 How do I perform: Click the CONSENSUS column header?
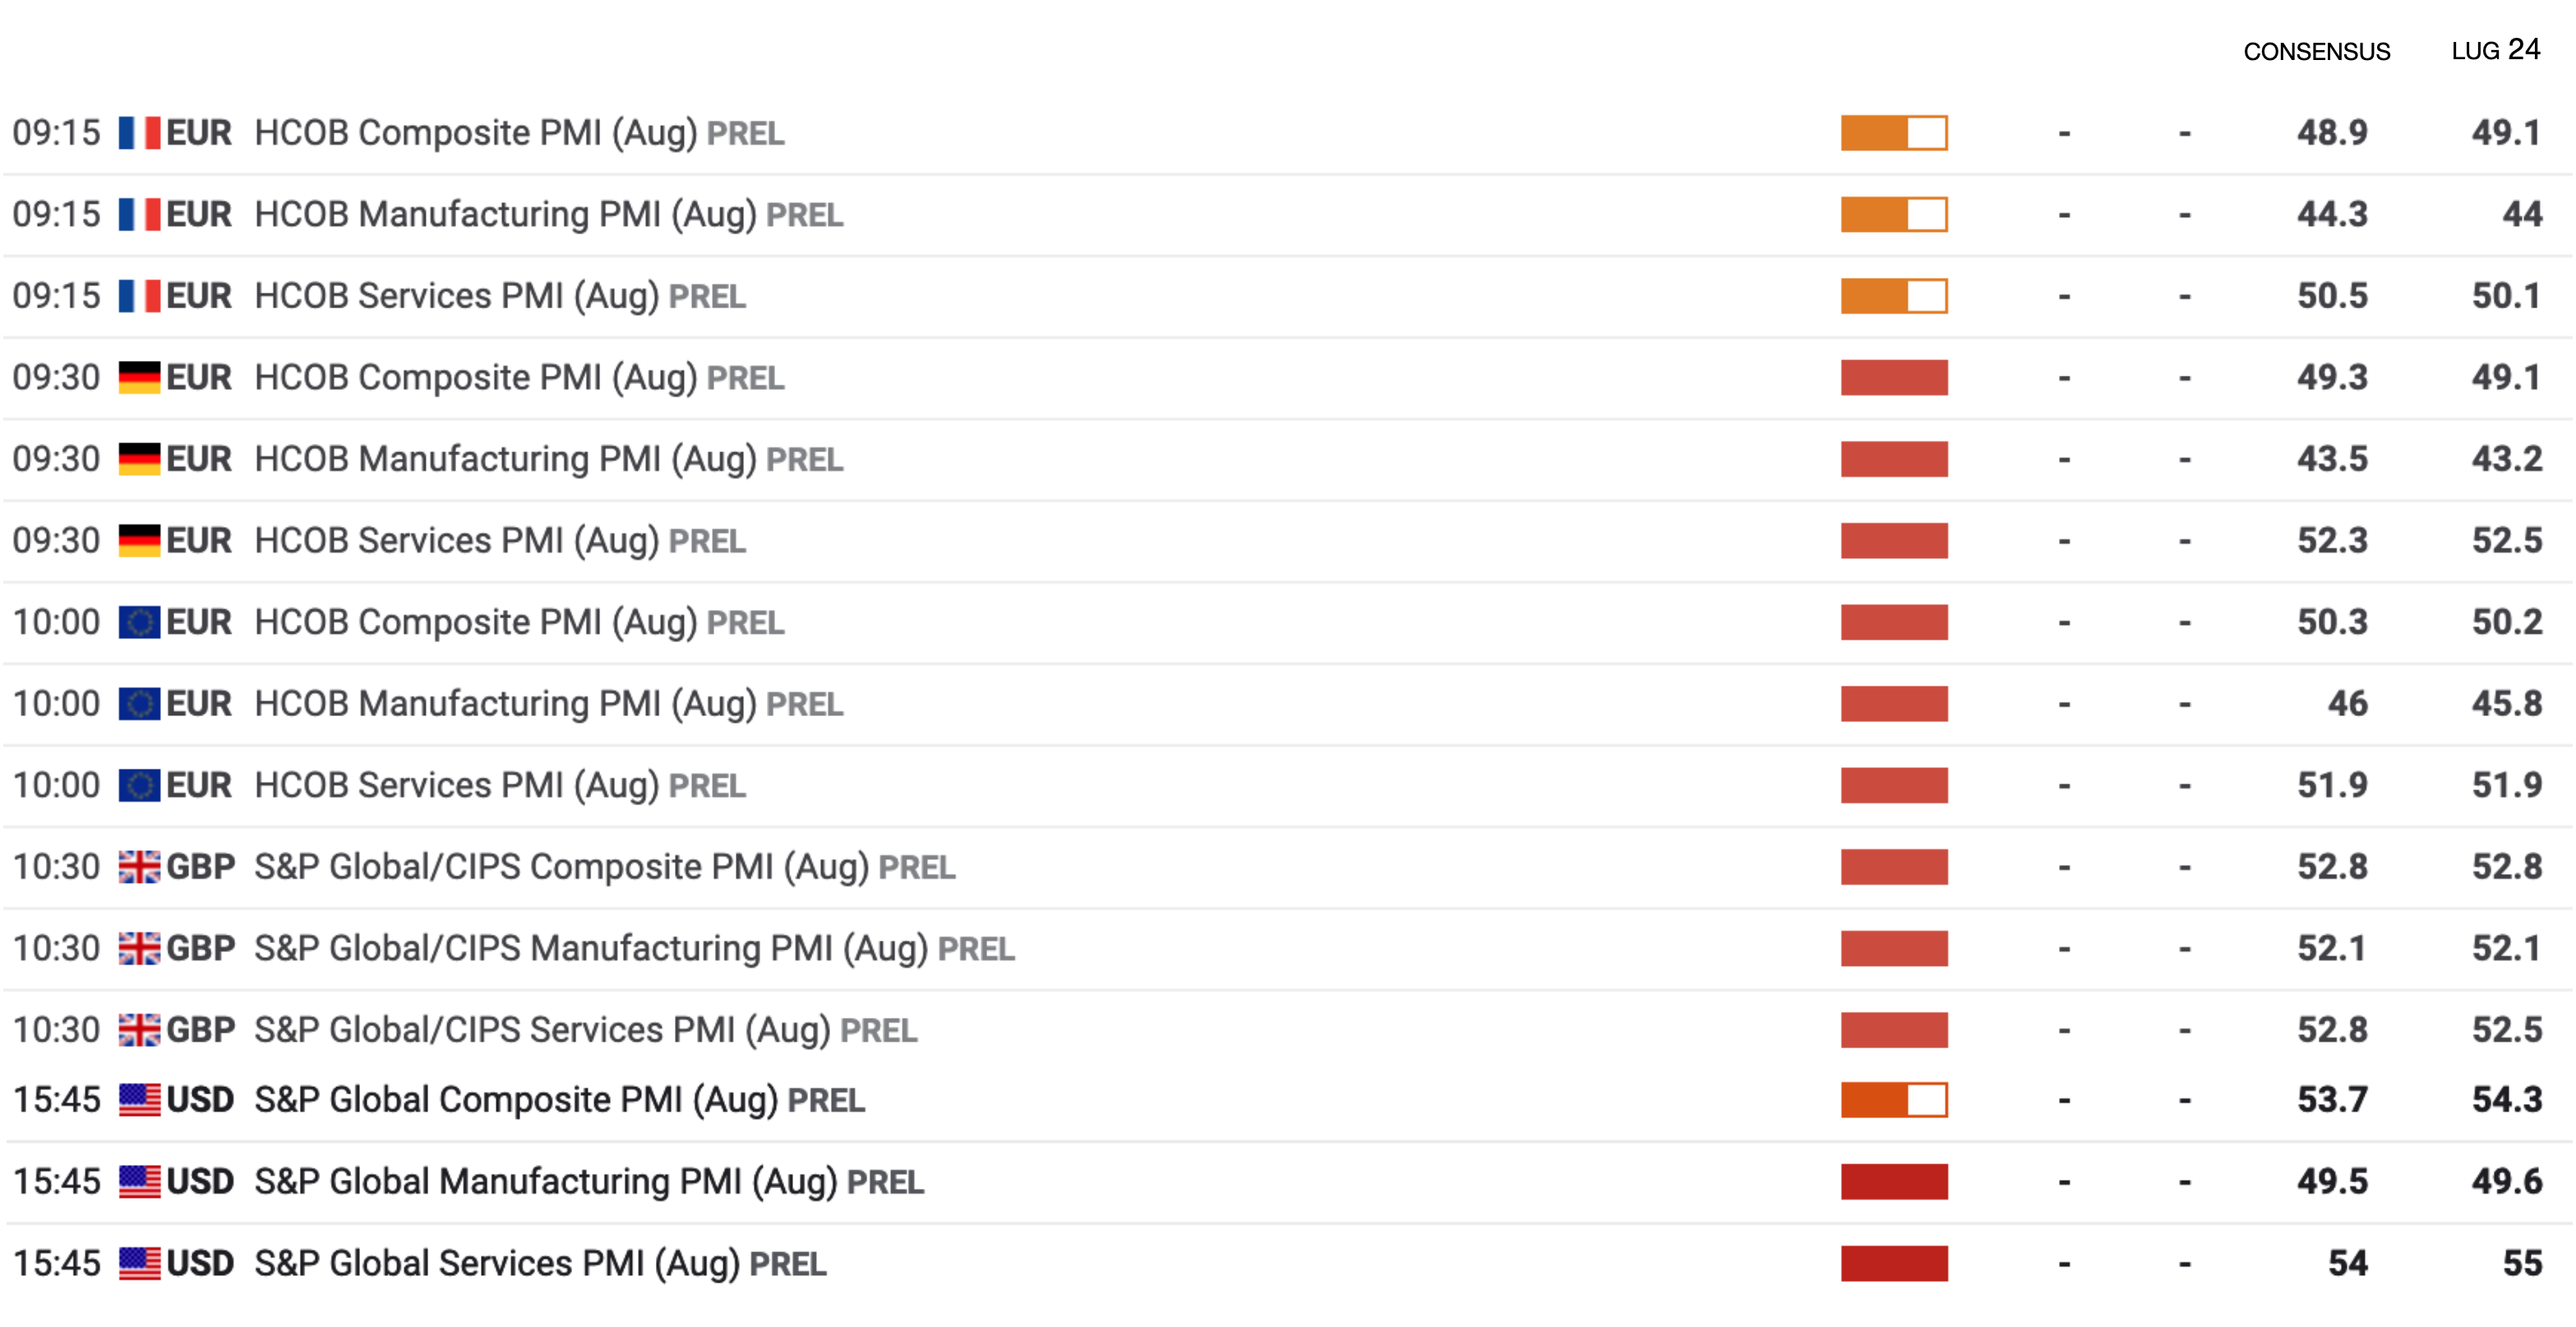click(2316, 52)
